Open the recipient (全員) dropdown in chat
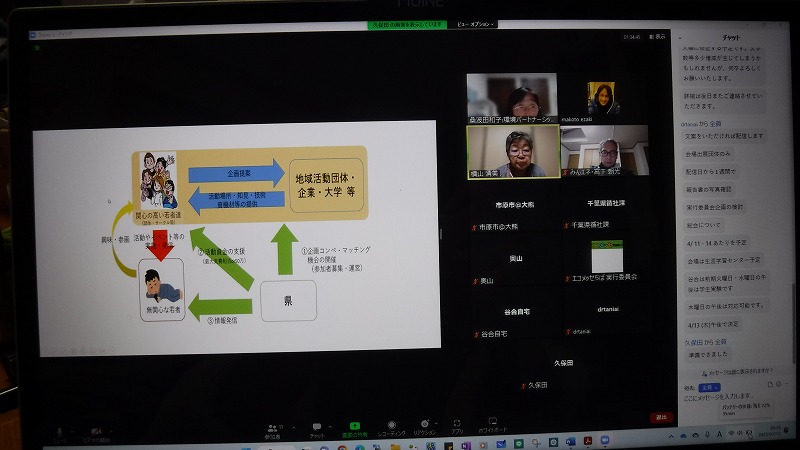The height and width of the screenshot is (450, 800). 709,388
